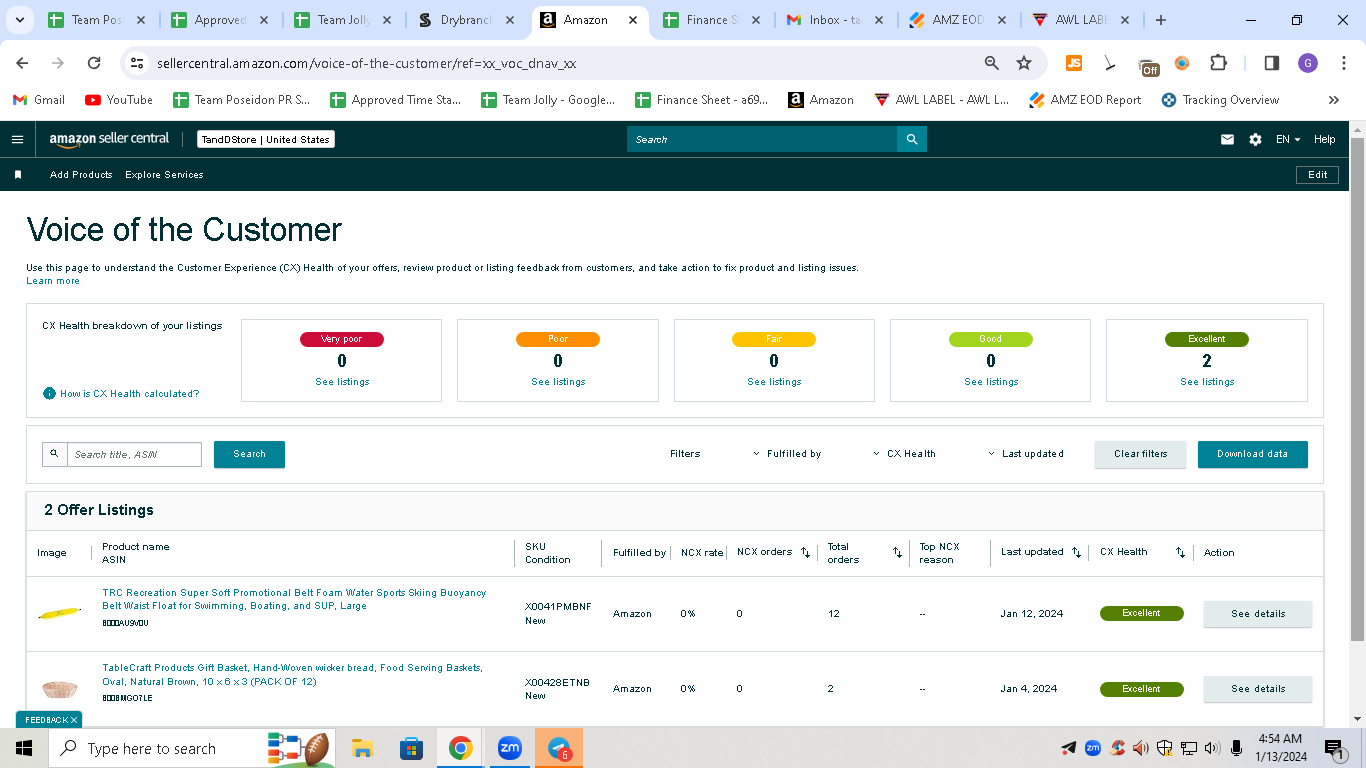Open the Seller Central hamburger menu
This screenshot has width=1366, height=768.
(17, 139)
